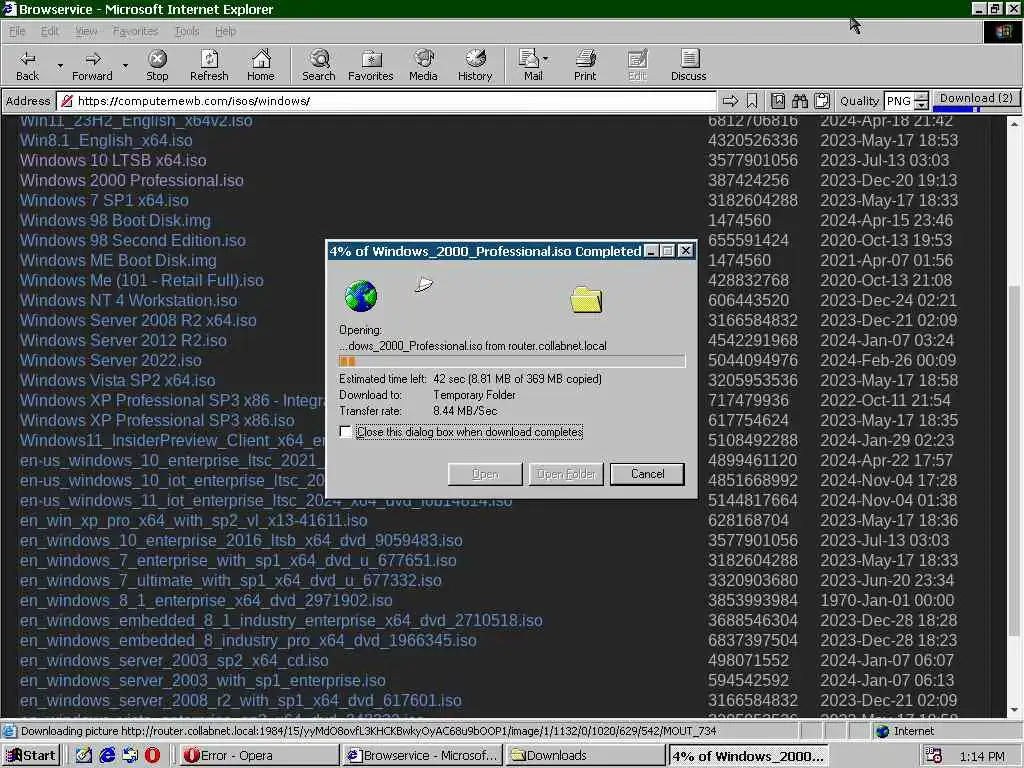The image size is (1024, 768).
Task: Open the Tools menu
Action: pyautogui.click(x=187, y=31)
